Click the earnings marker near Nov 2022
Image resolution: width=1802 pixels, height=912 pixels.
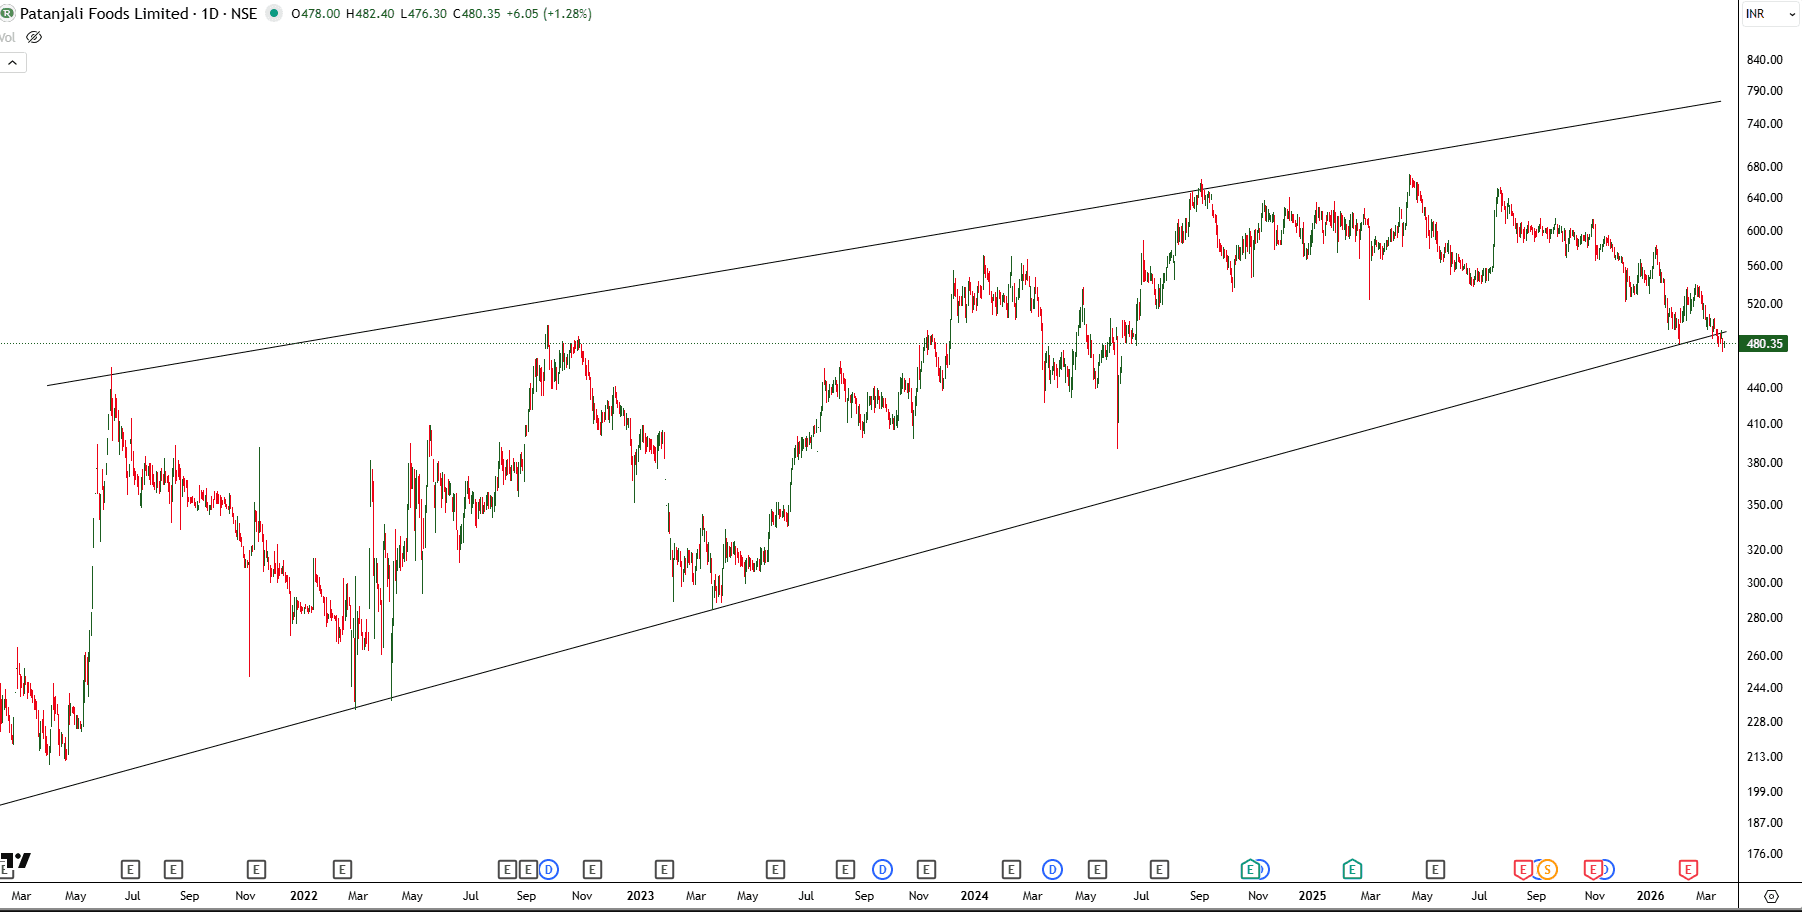[x=592, y=870]
